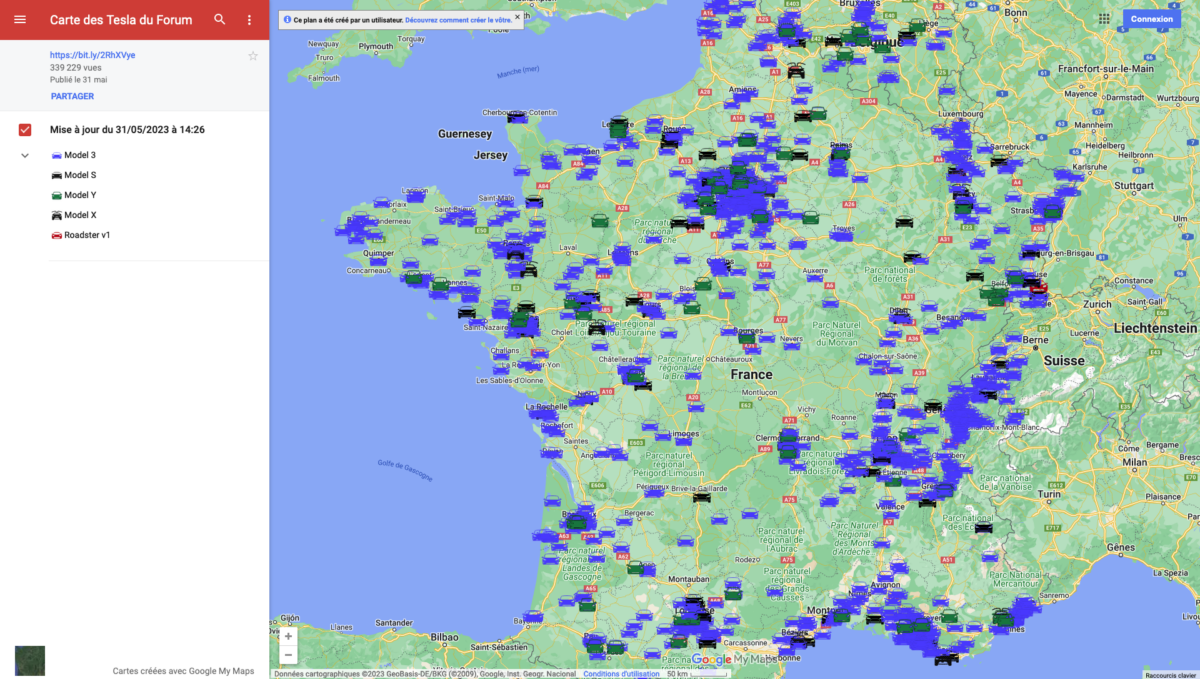Click the info icon in the banner
This screenshot has height=679, width=1200.
[287, 19]
